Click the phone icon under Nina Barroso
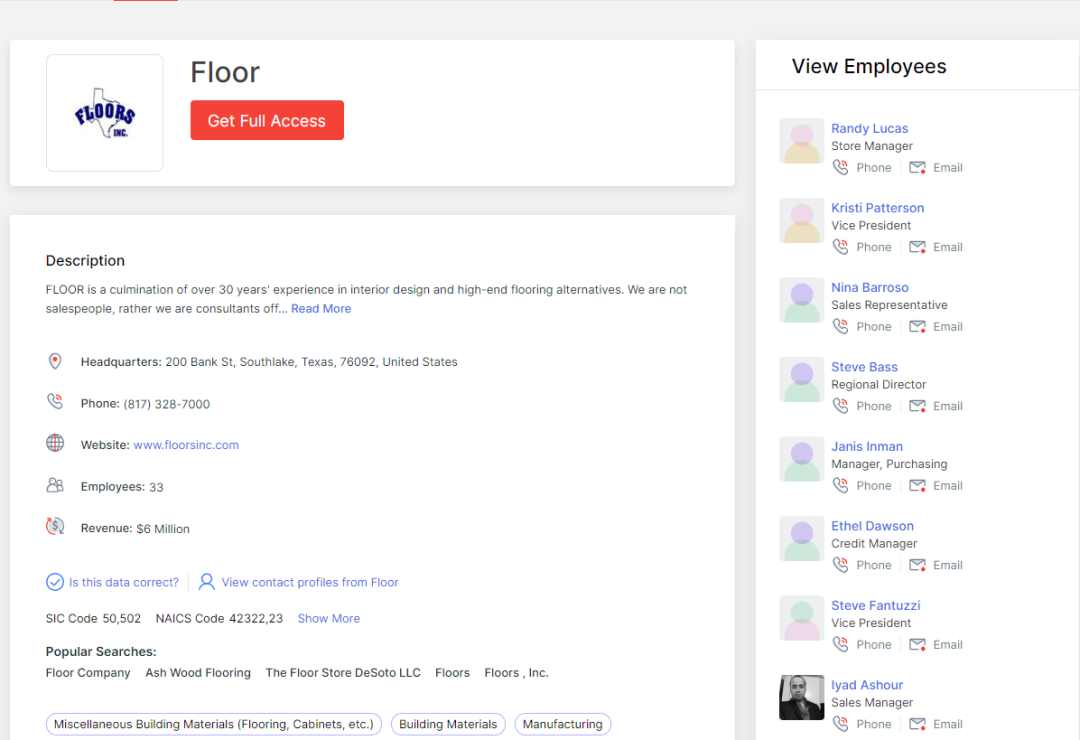Screen dimensions: 1080x740 [840, 327]
